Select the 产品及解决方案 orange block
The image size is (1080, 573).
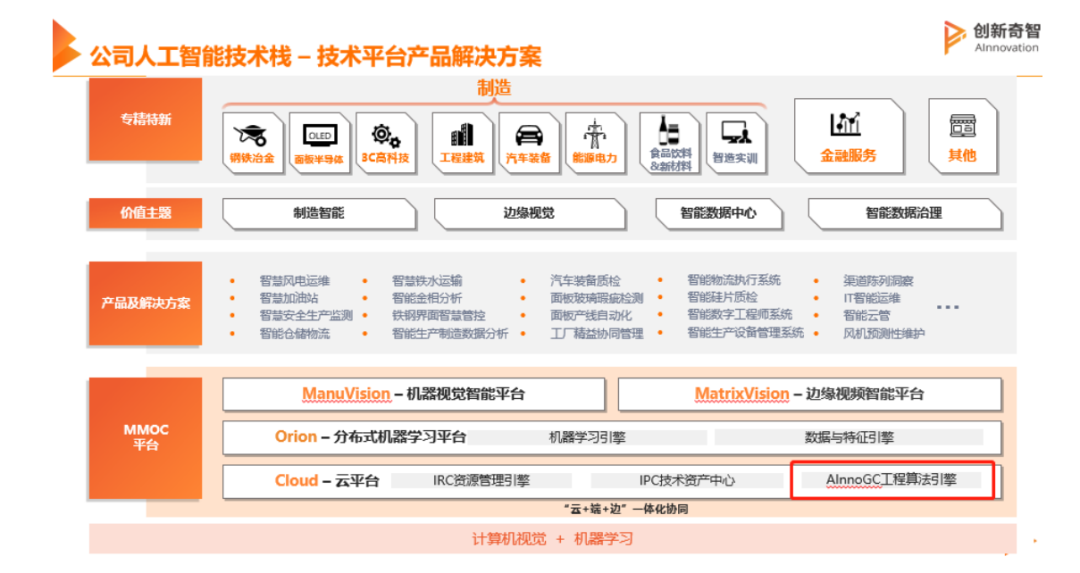[x=145, y=303]
